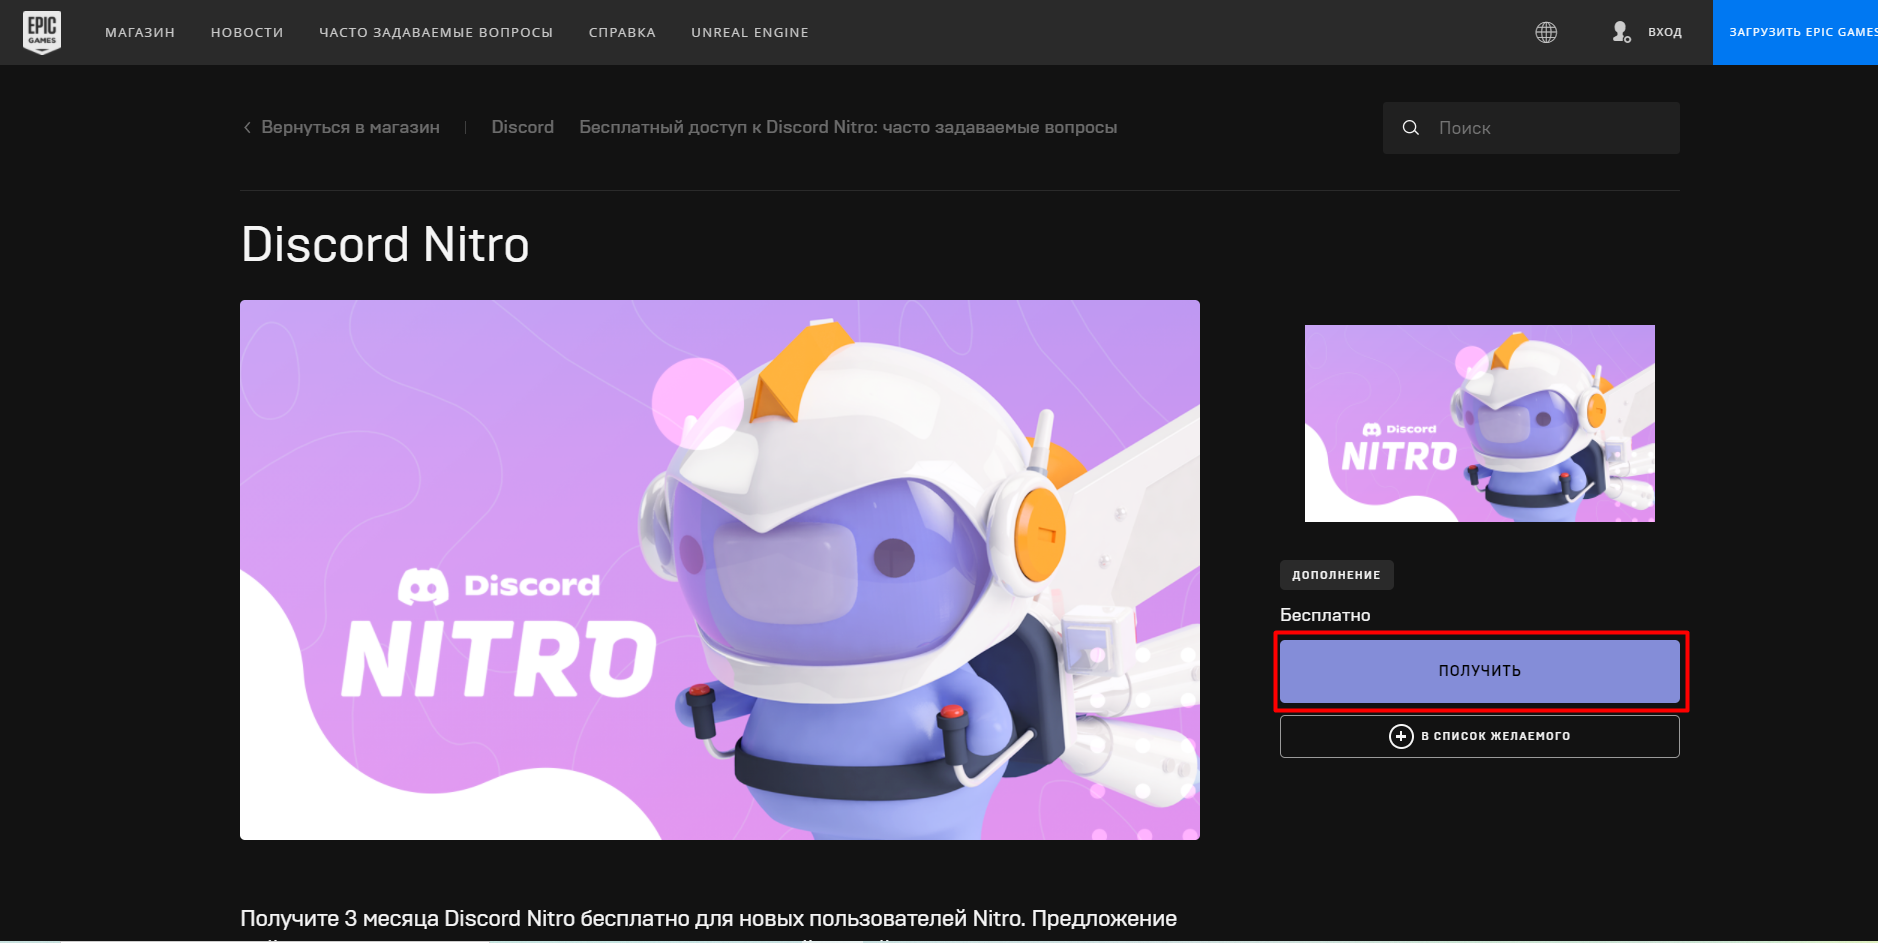Click the ВХОД sign-in link
This screenshot has width=1878, height=943.
click(1665, 32)
